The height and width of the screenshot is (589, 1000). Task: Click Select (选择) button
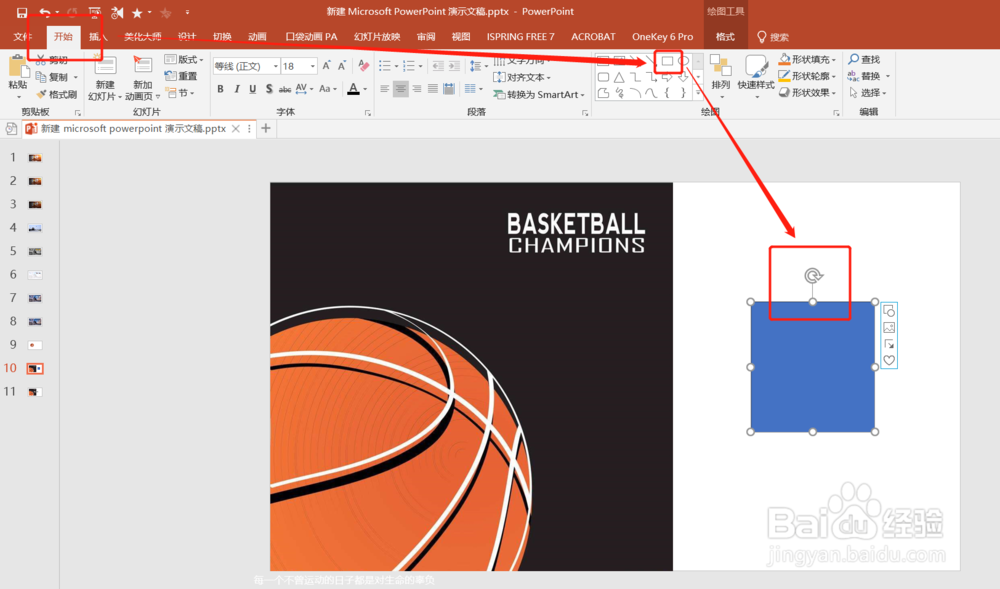click(868, 92)
